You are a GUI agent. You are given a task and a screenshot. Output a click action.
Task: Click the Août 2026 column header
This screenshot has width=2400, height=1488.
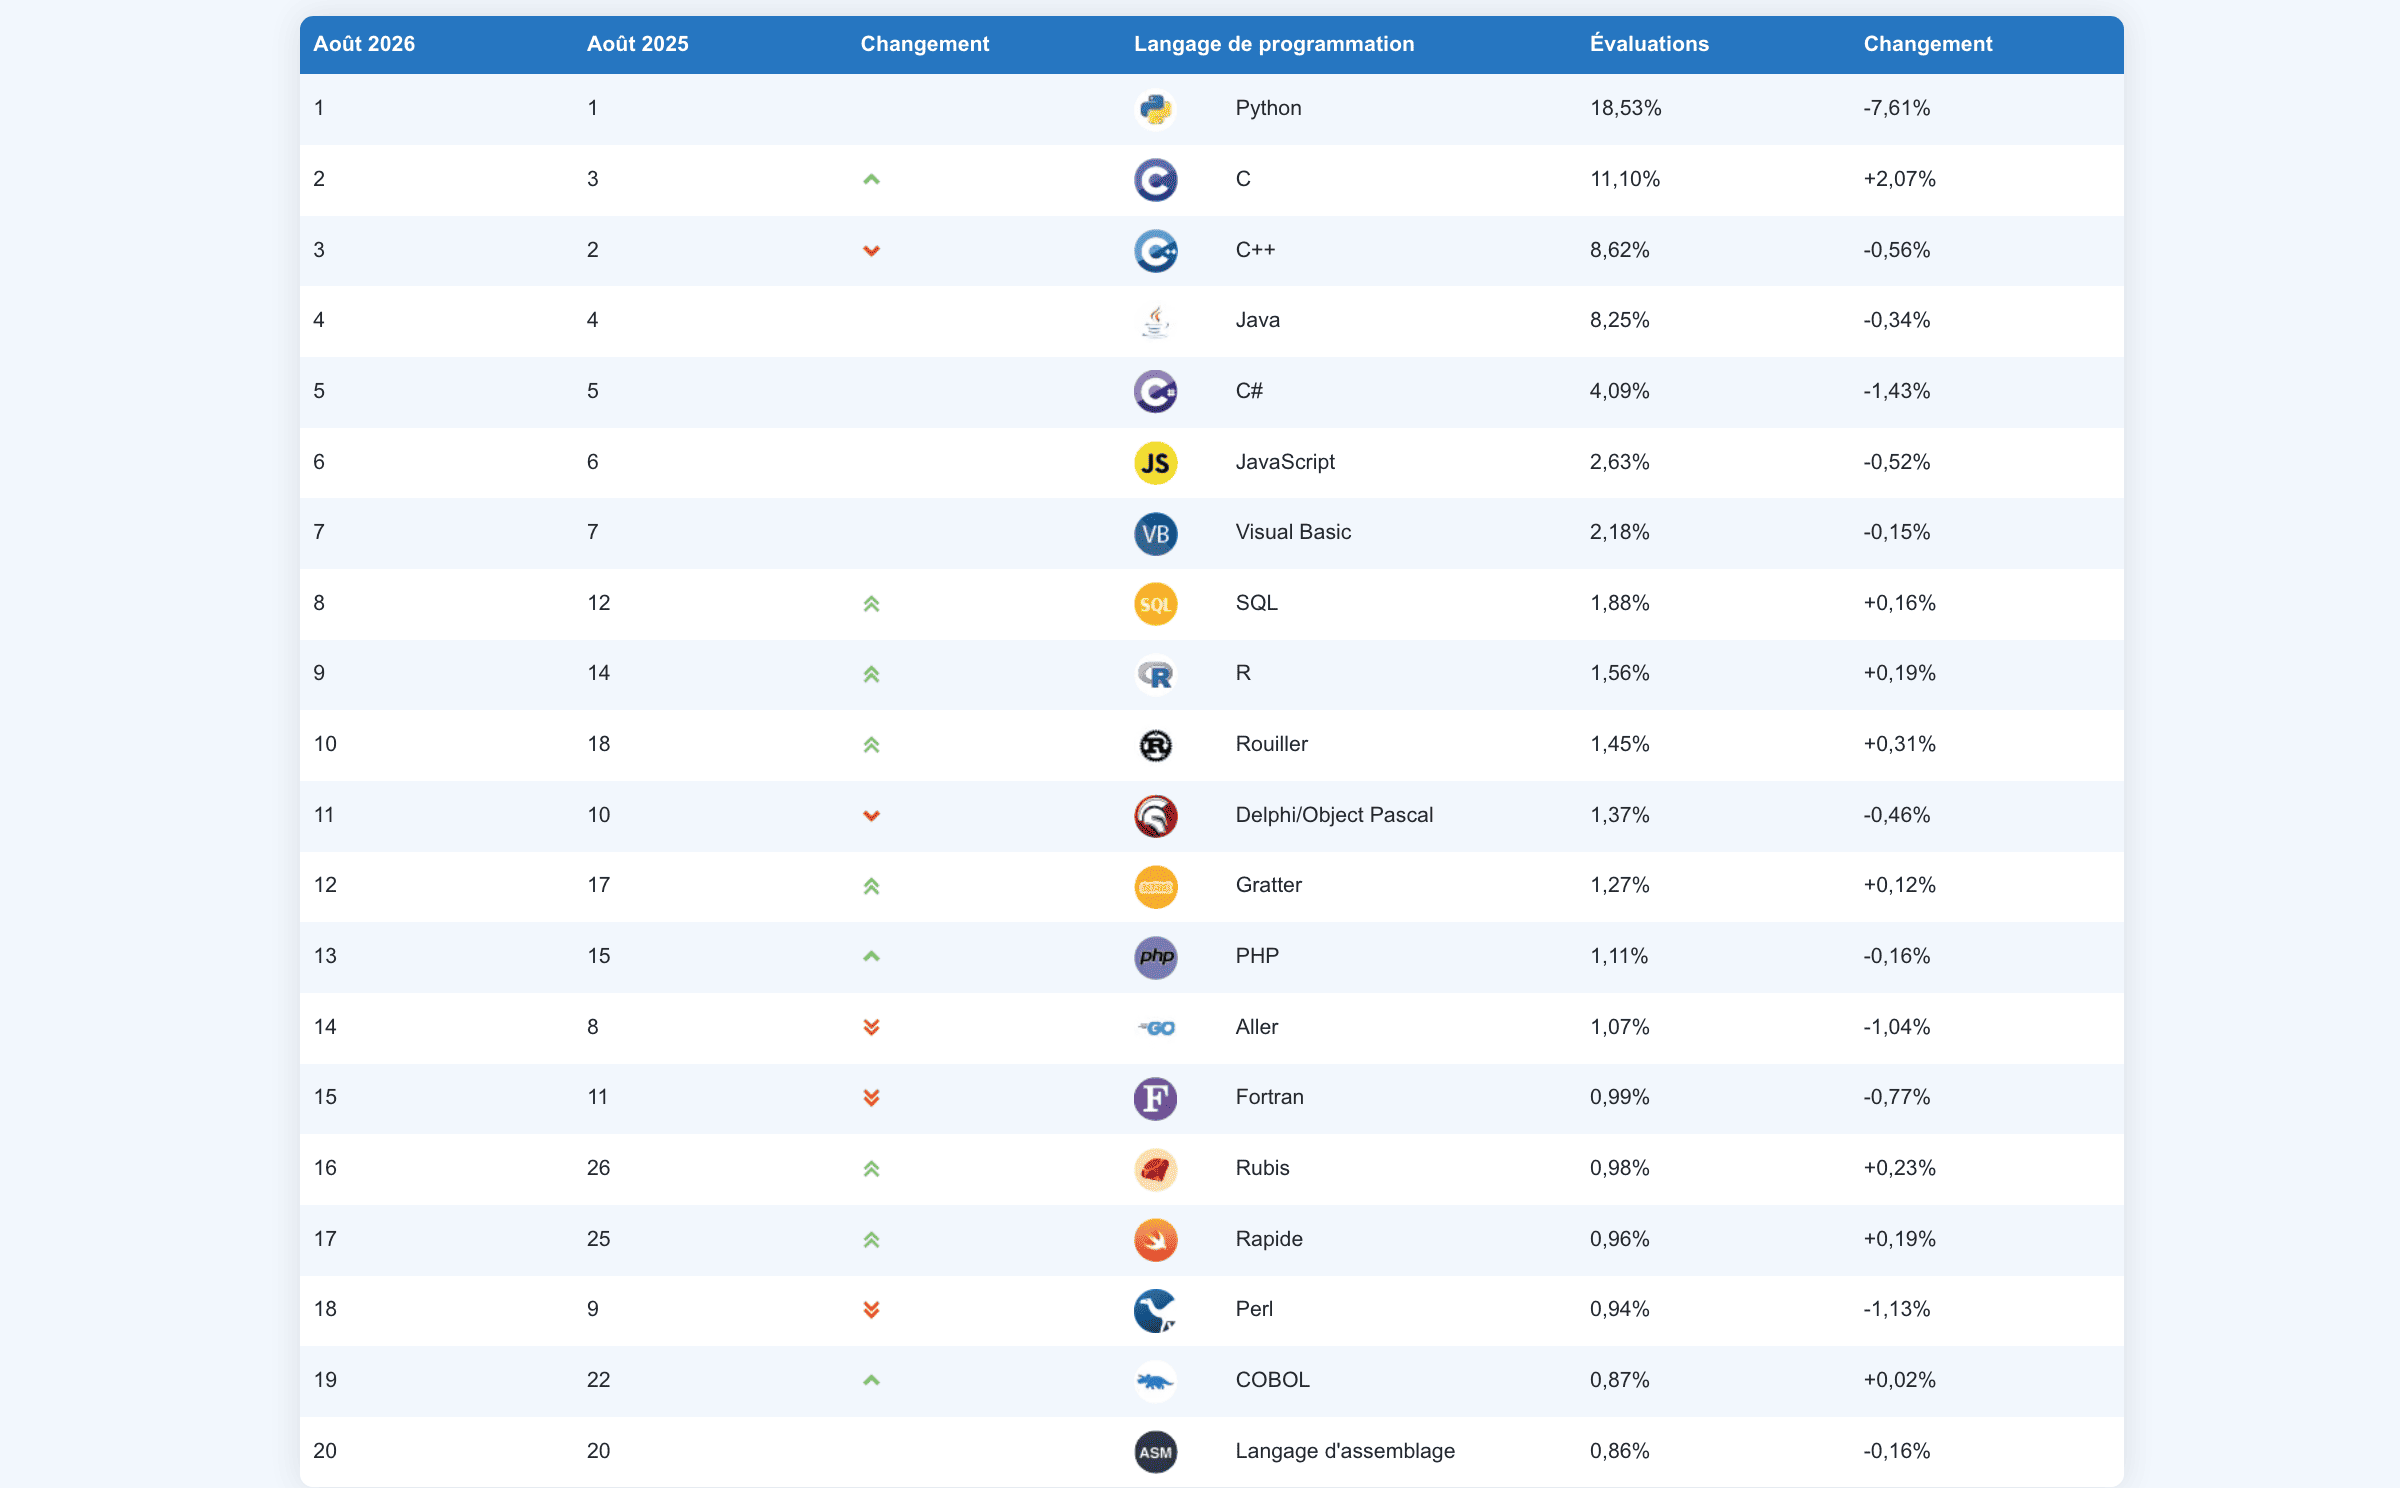364,44
